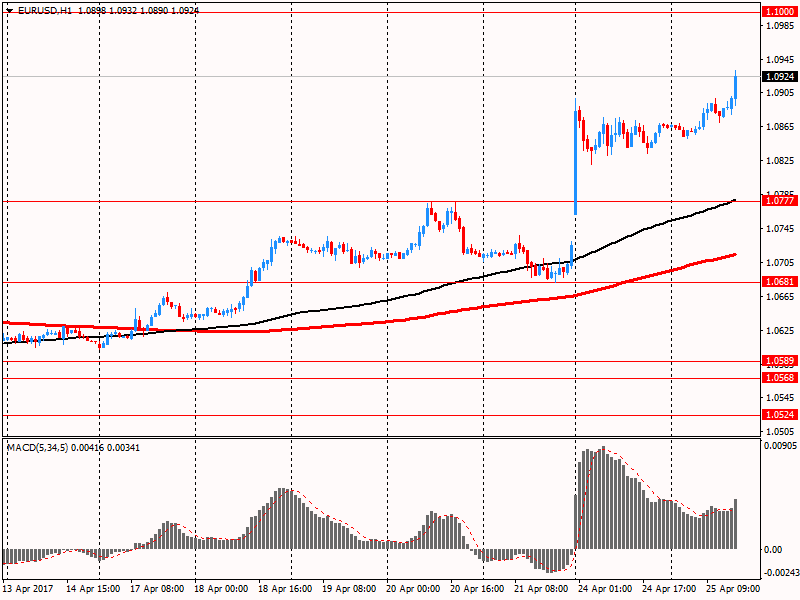Image resolution: width=800 pixels, height=600 pixels.
Task: Click the 1.0665 price scale value
Action: coord(780,296)
